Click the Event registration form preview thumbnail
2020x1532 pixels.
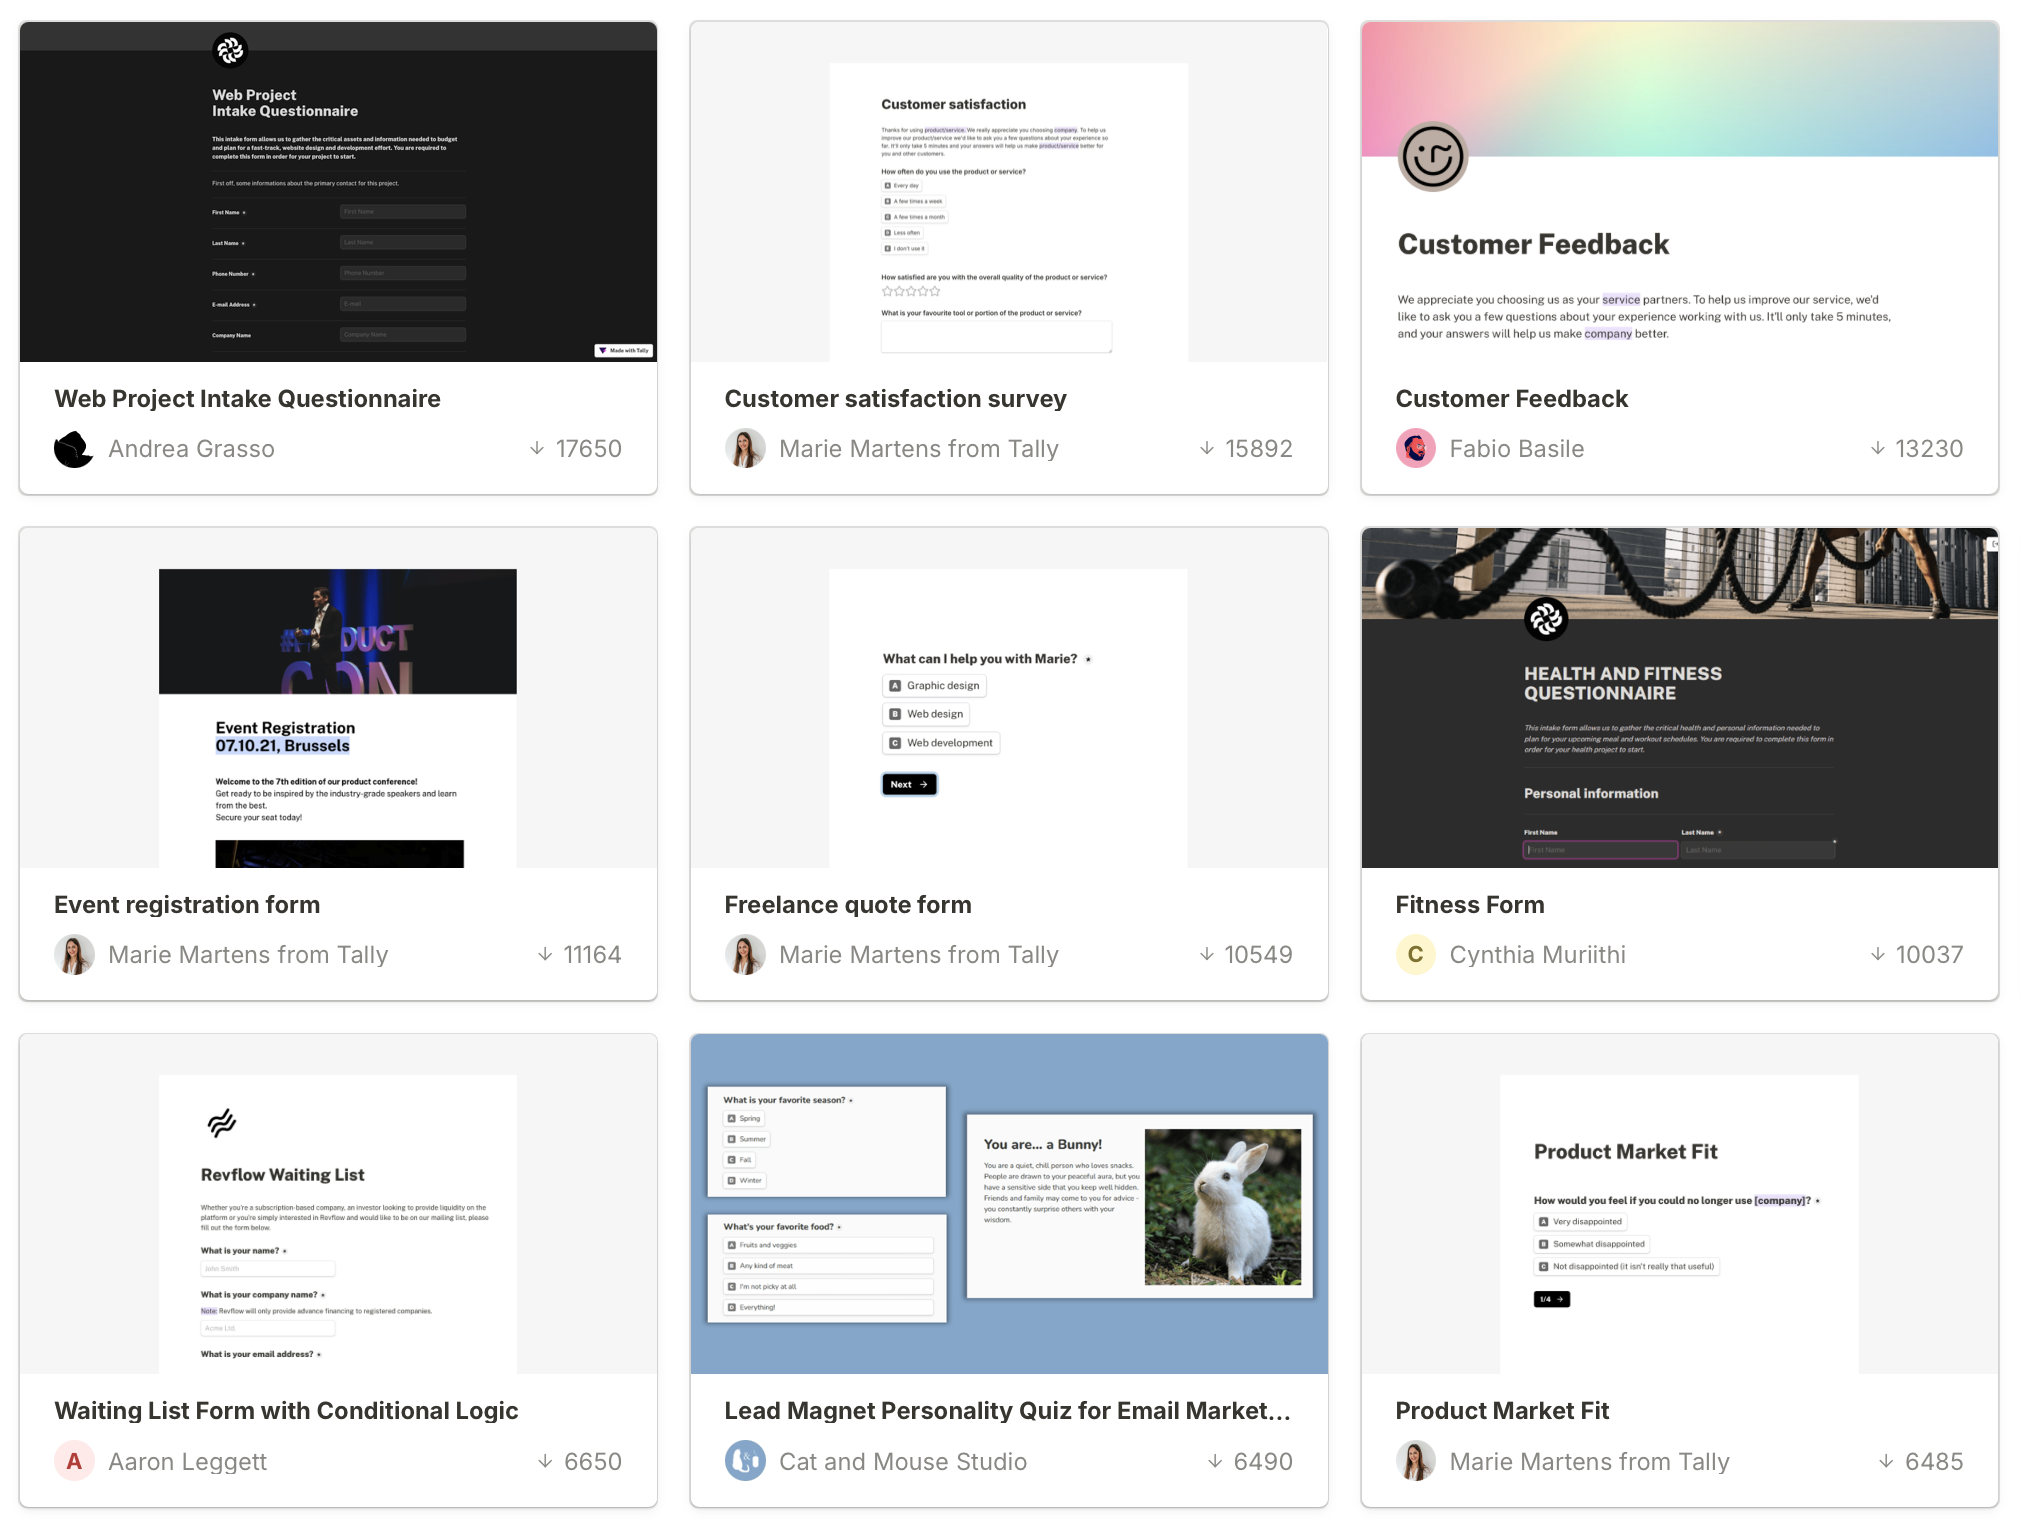click(338, 698)
